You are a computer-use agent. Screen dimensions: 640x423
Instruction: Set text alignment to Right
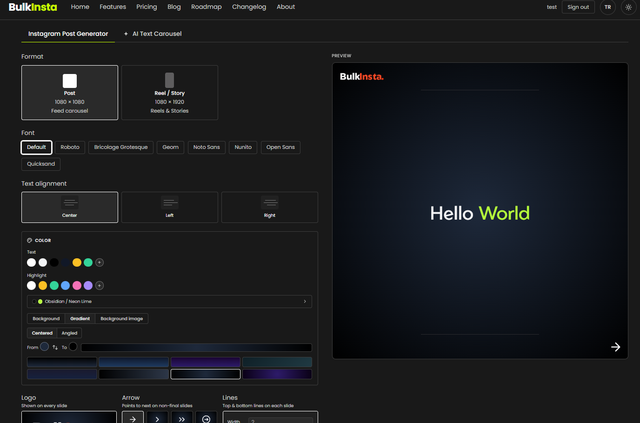tap(269, 207)
